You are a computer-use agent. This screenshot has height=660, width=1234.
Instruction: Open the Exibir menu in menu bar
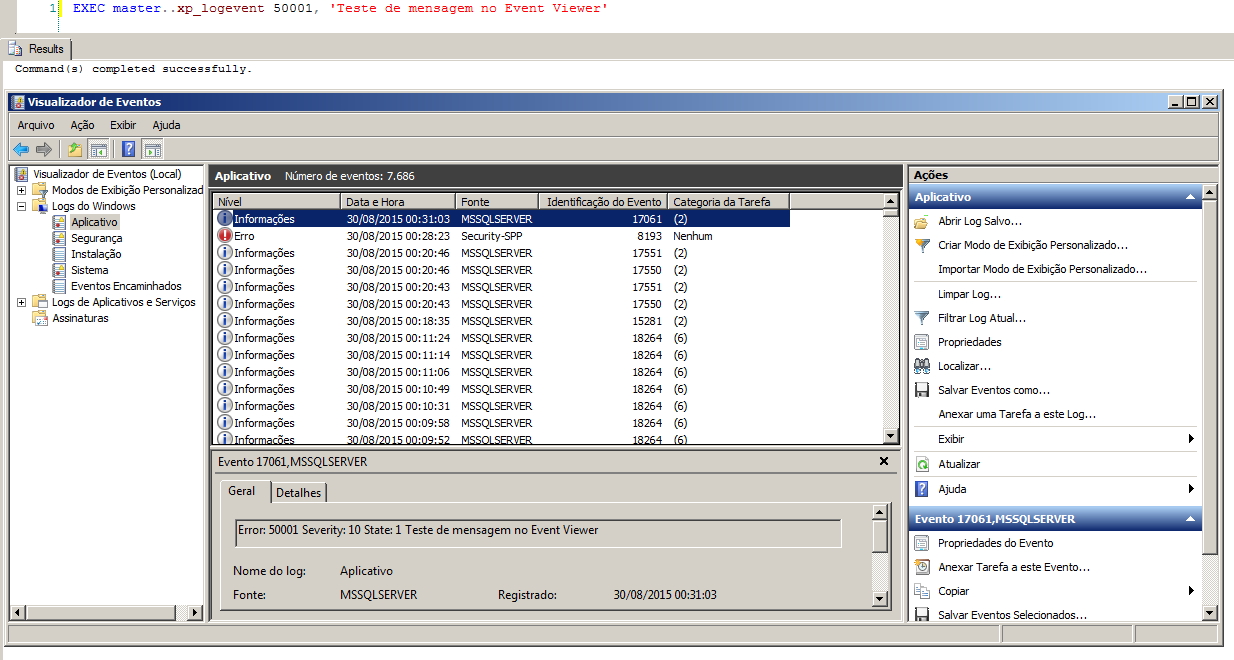(123, 125)
